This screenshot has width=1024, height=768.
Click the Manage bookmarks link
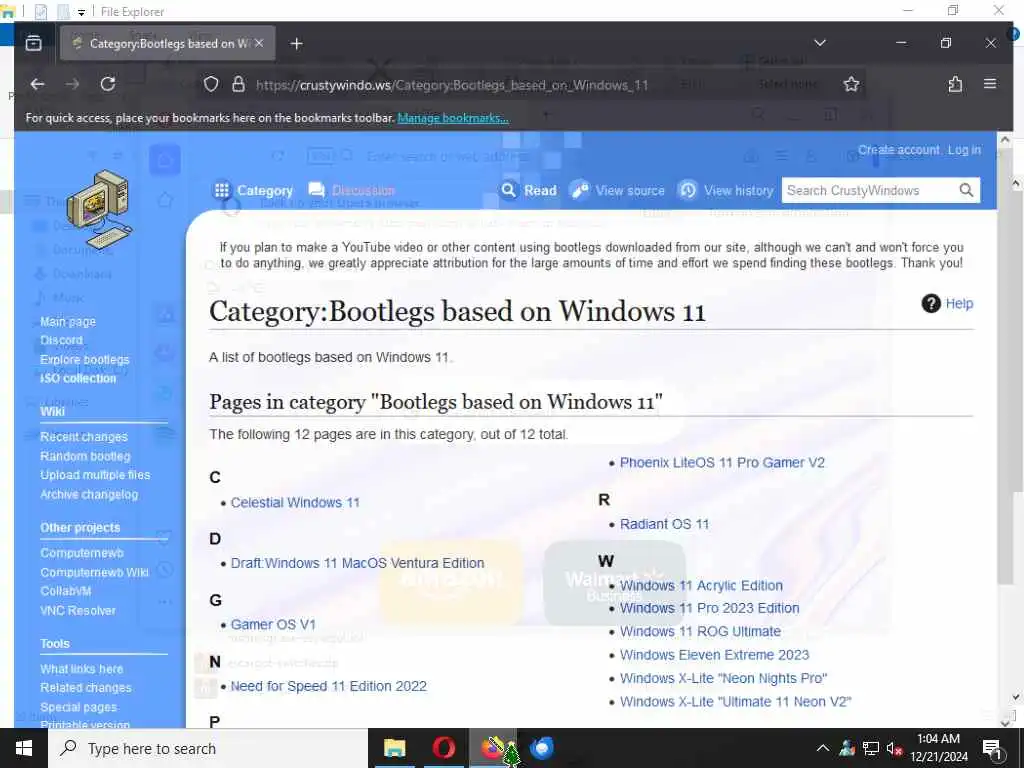(x=453, y=118)
